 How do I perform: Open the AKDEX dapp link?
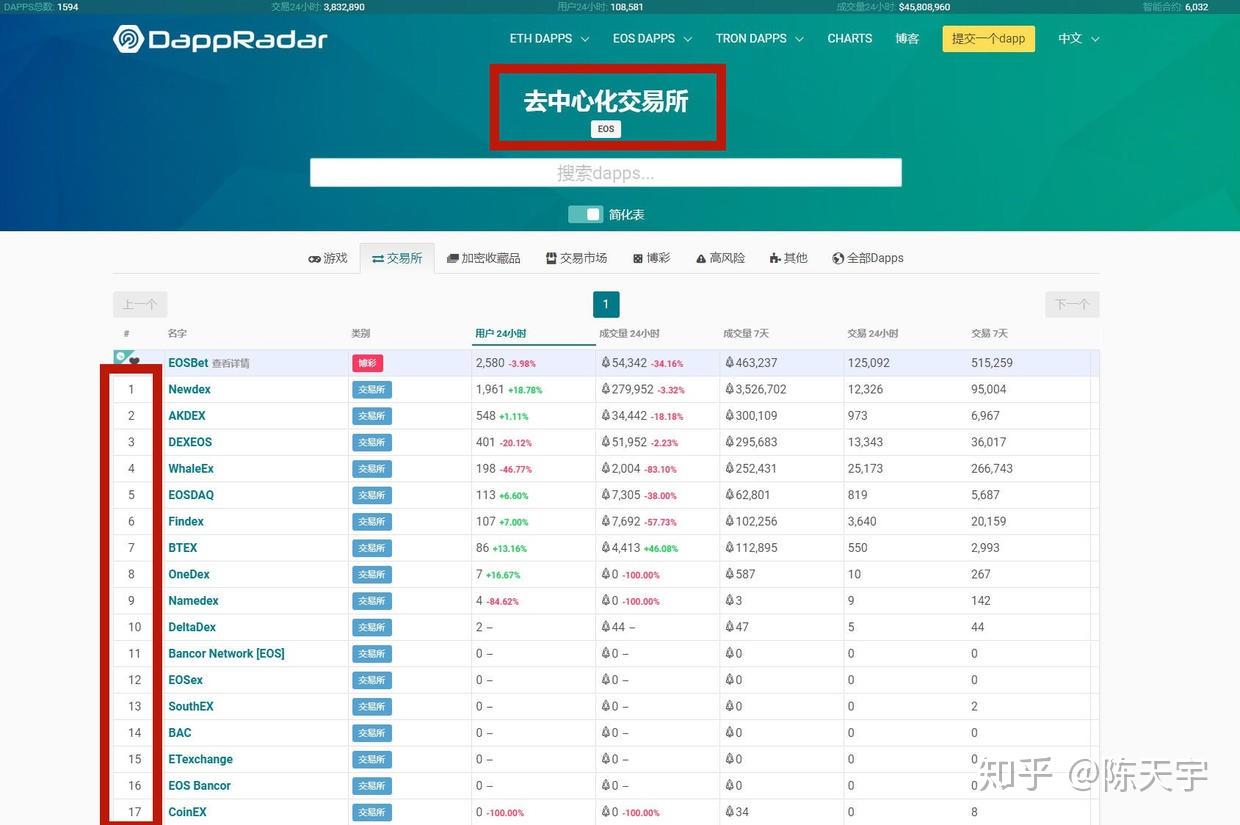187,416
